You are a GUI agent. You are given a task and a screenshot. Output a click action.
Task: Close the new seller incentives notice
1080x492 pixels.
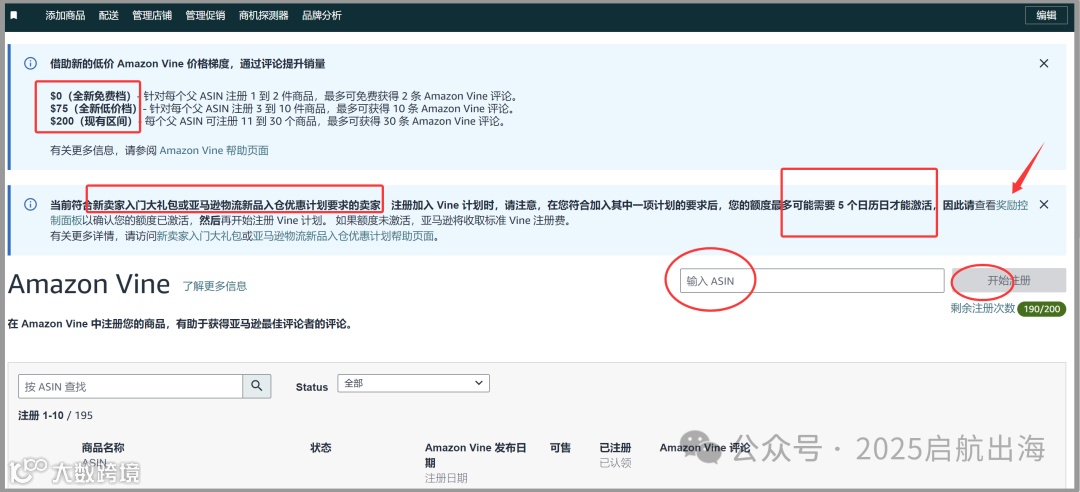tap(1043, 205)
